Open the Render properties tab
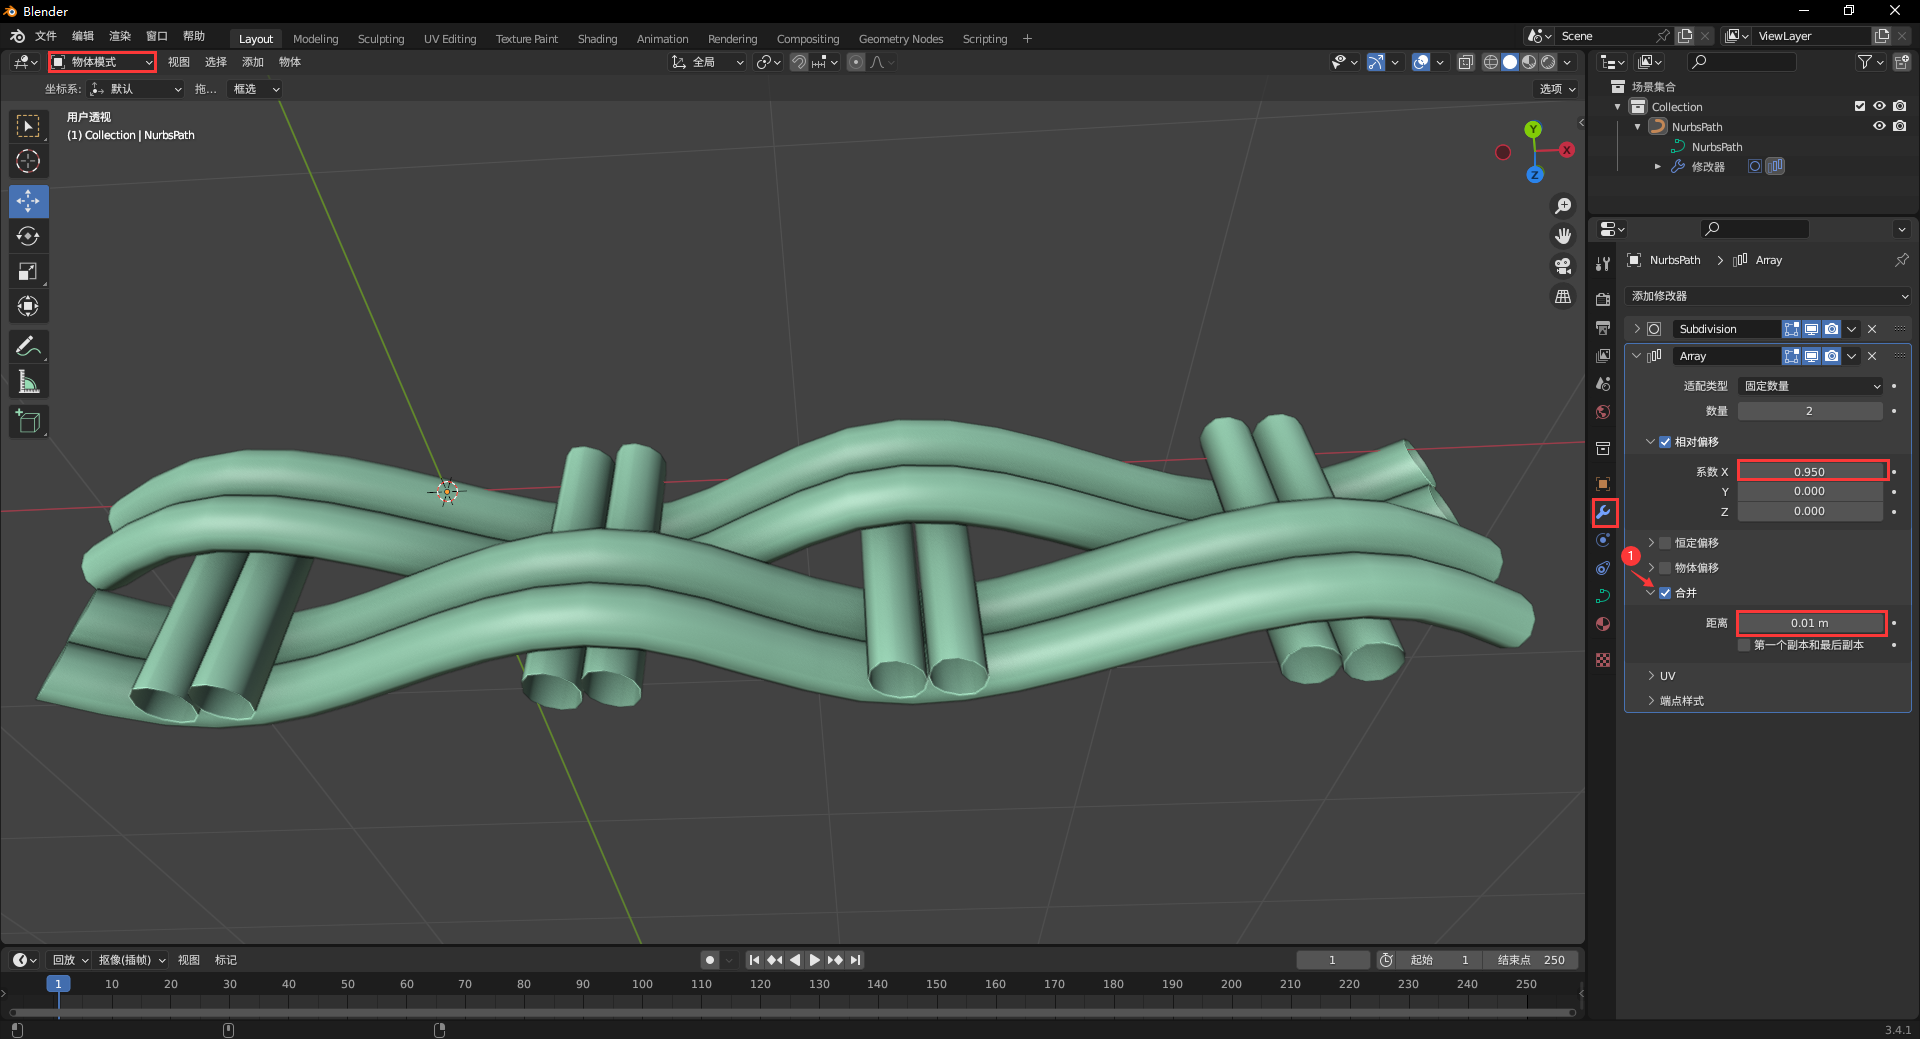Viewport: 1920px width, 1039px height. coord(1603,299)
